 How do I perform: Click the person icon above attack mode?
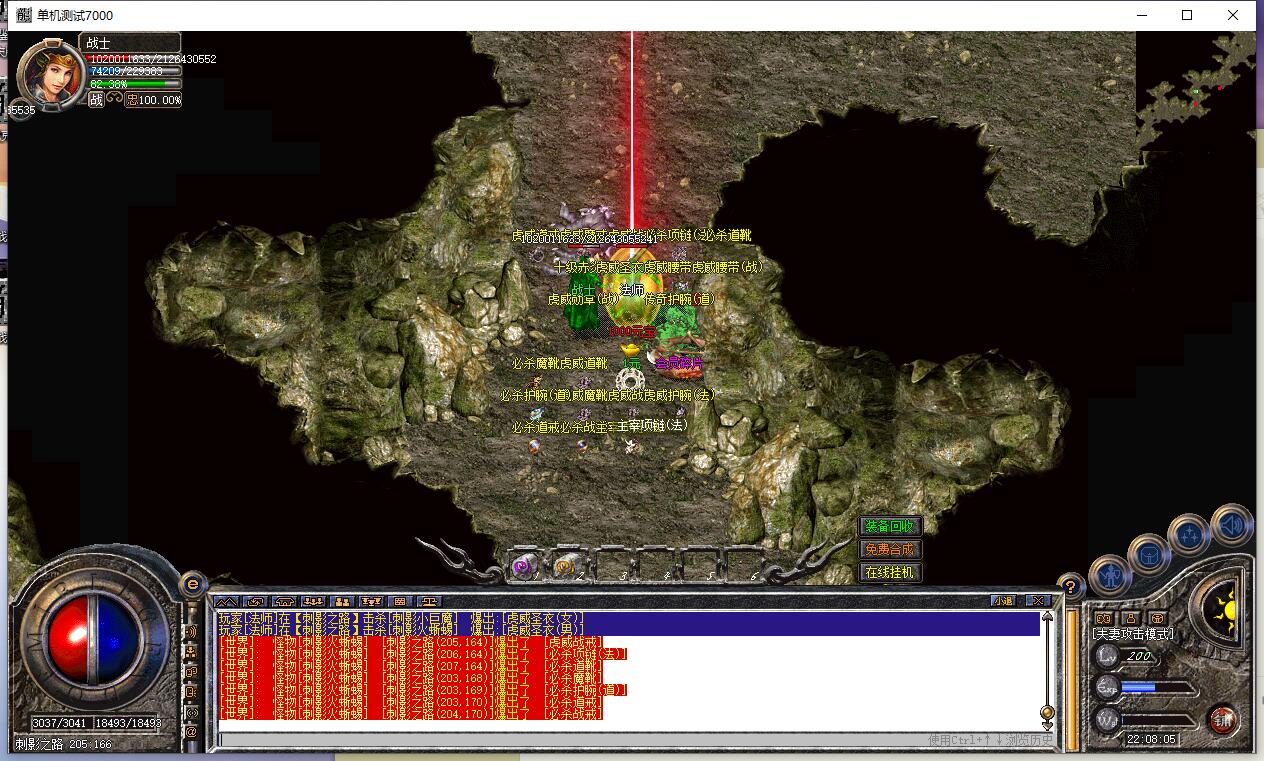(1131, 619)
